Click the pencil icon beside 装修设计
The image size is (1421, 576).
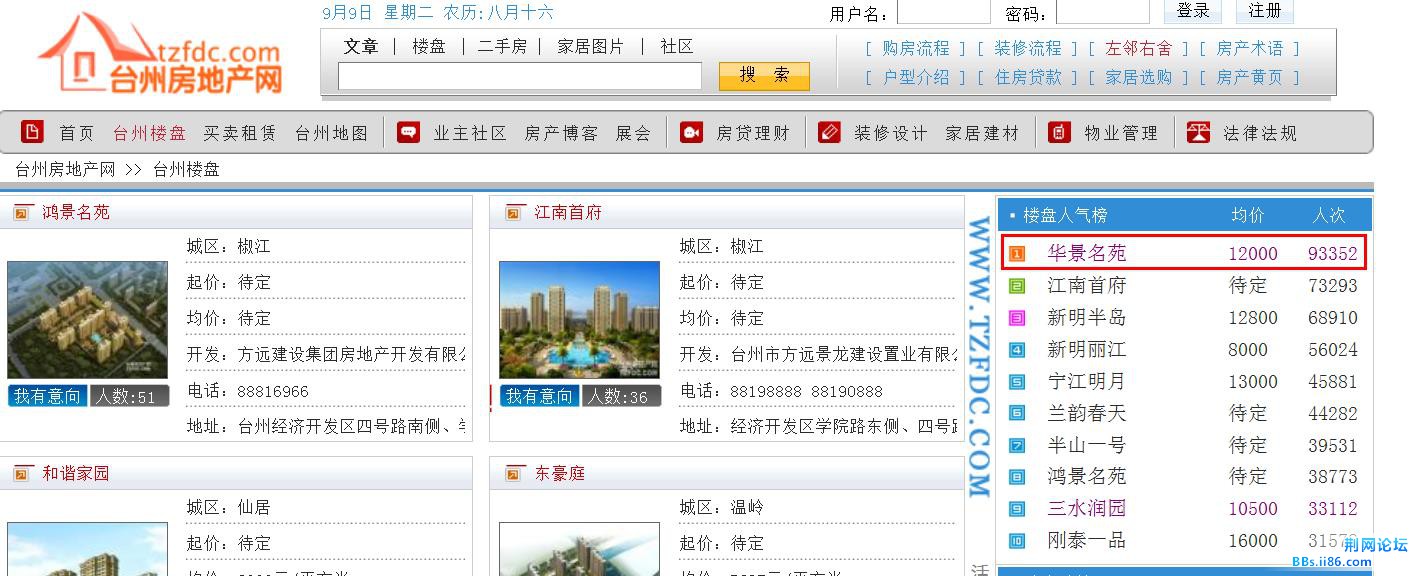(829, 132)
